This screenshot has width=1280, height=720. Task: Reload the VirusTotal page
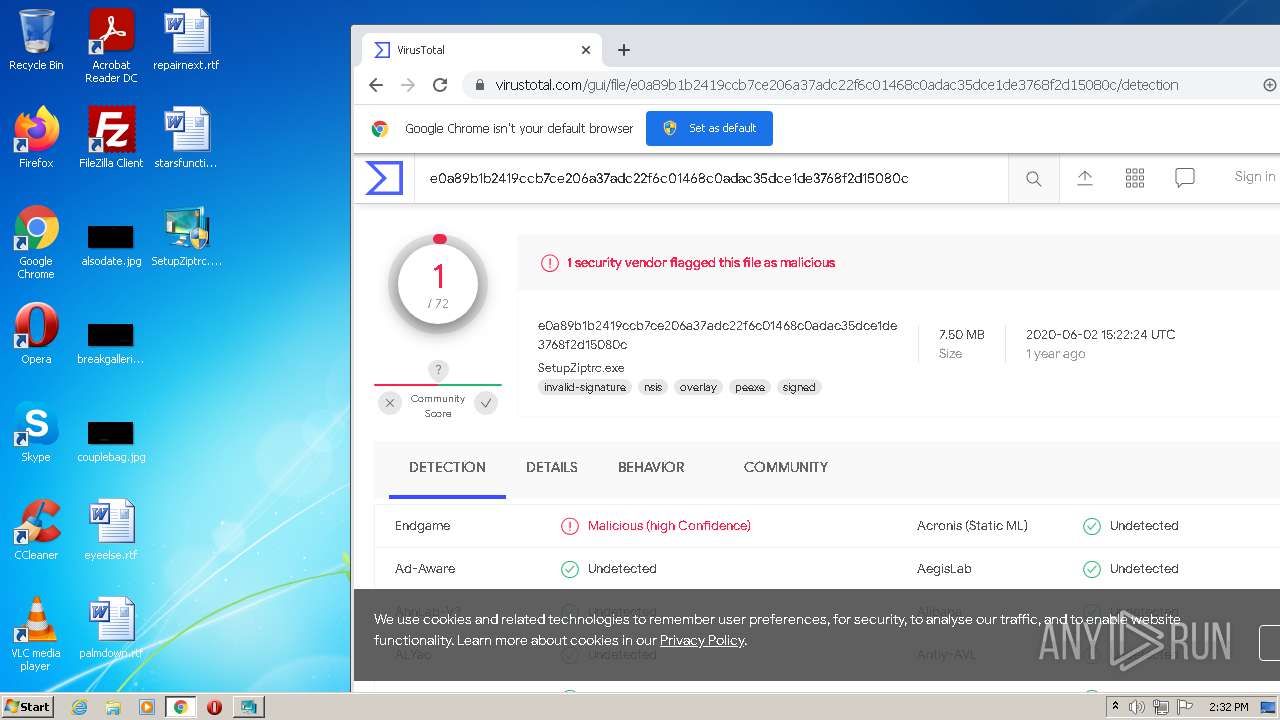coord(440,85)
